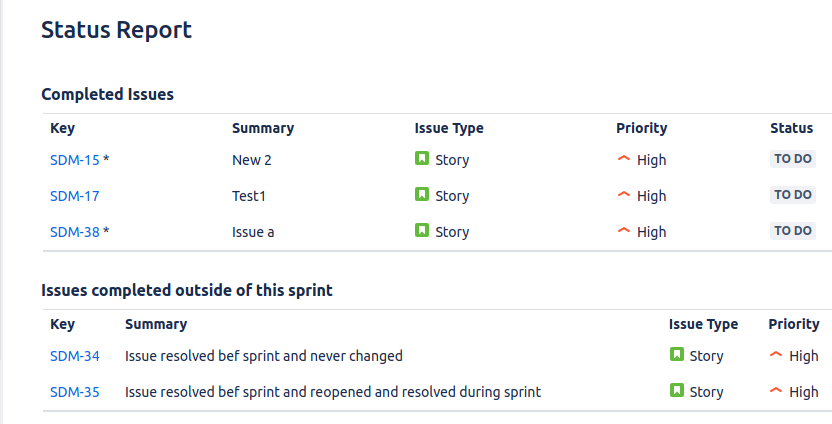Click High priority arrow for SDM-34

point(776,354)
